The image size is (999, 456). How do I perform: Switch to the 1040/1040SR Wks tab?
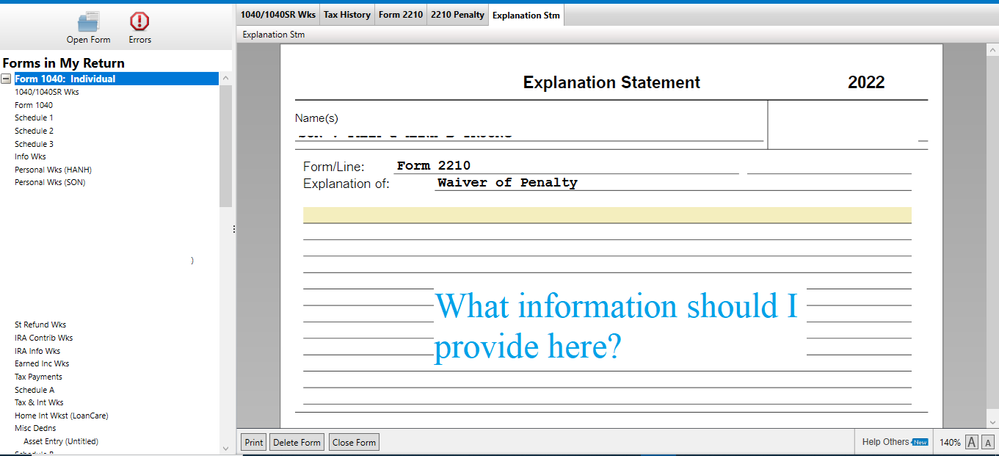(x=278, y=15)
